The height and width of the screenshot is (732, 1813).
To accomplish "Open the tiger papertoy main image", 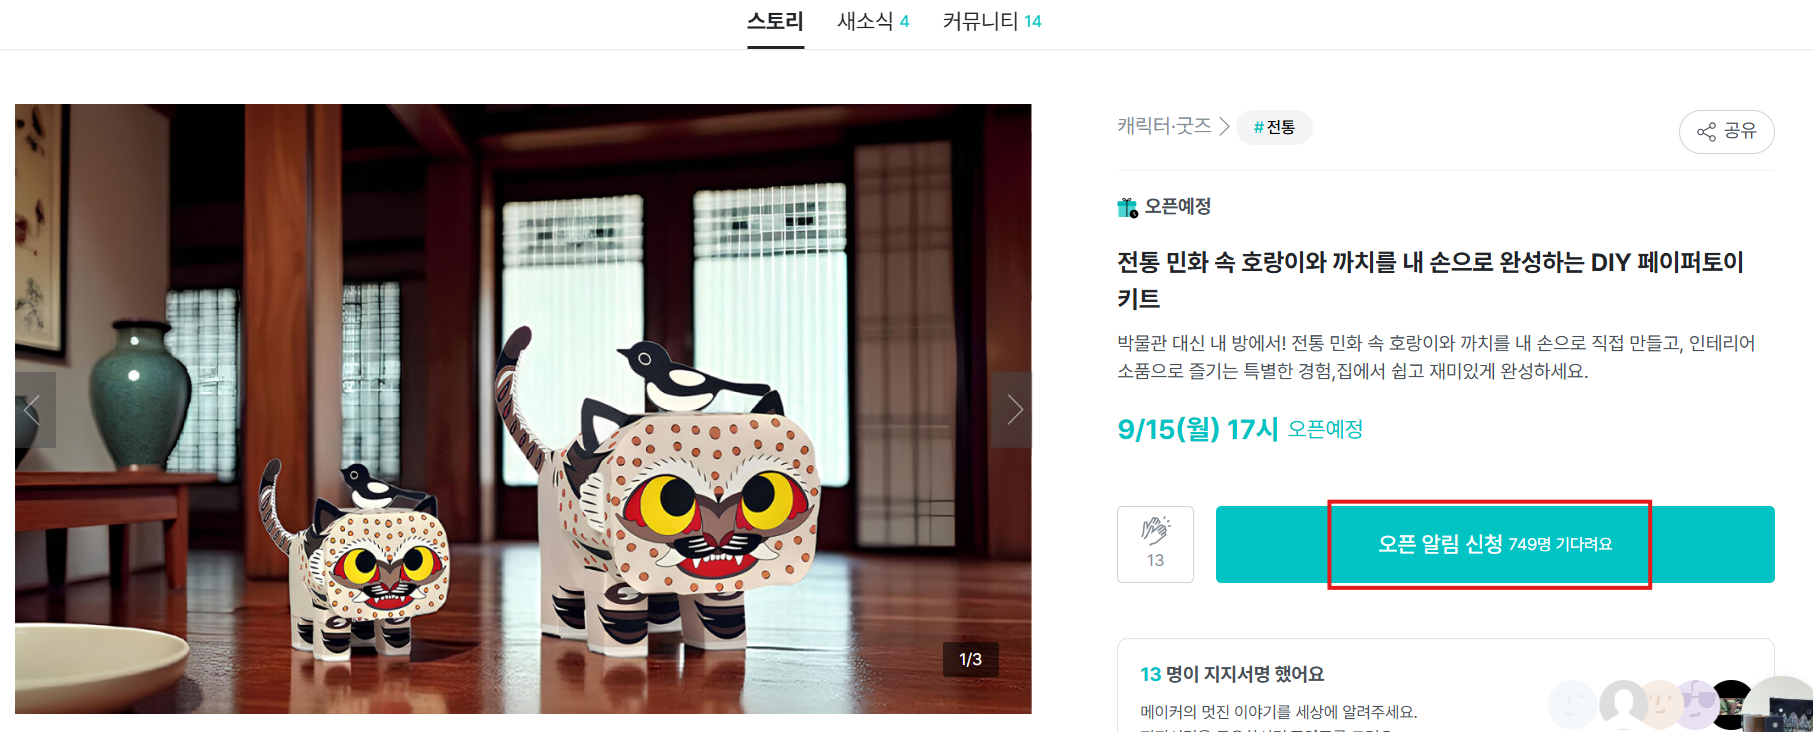I will [523, 408].
